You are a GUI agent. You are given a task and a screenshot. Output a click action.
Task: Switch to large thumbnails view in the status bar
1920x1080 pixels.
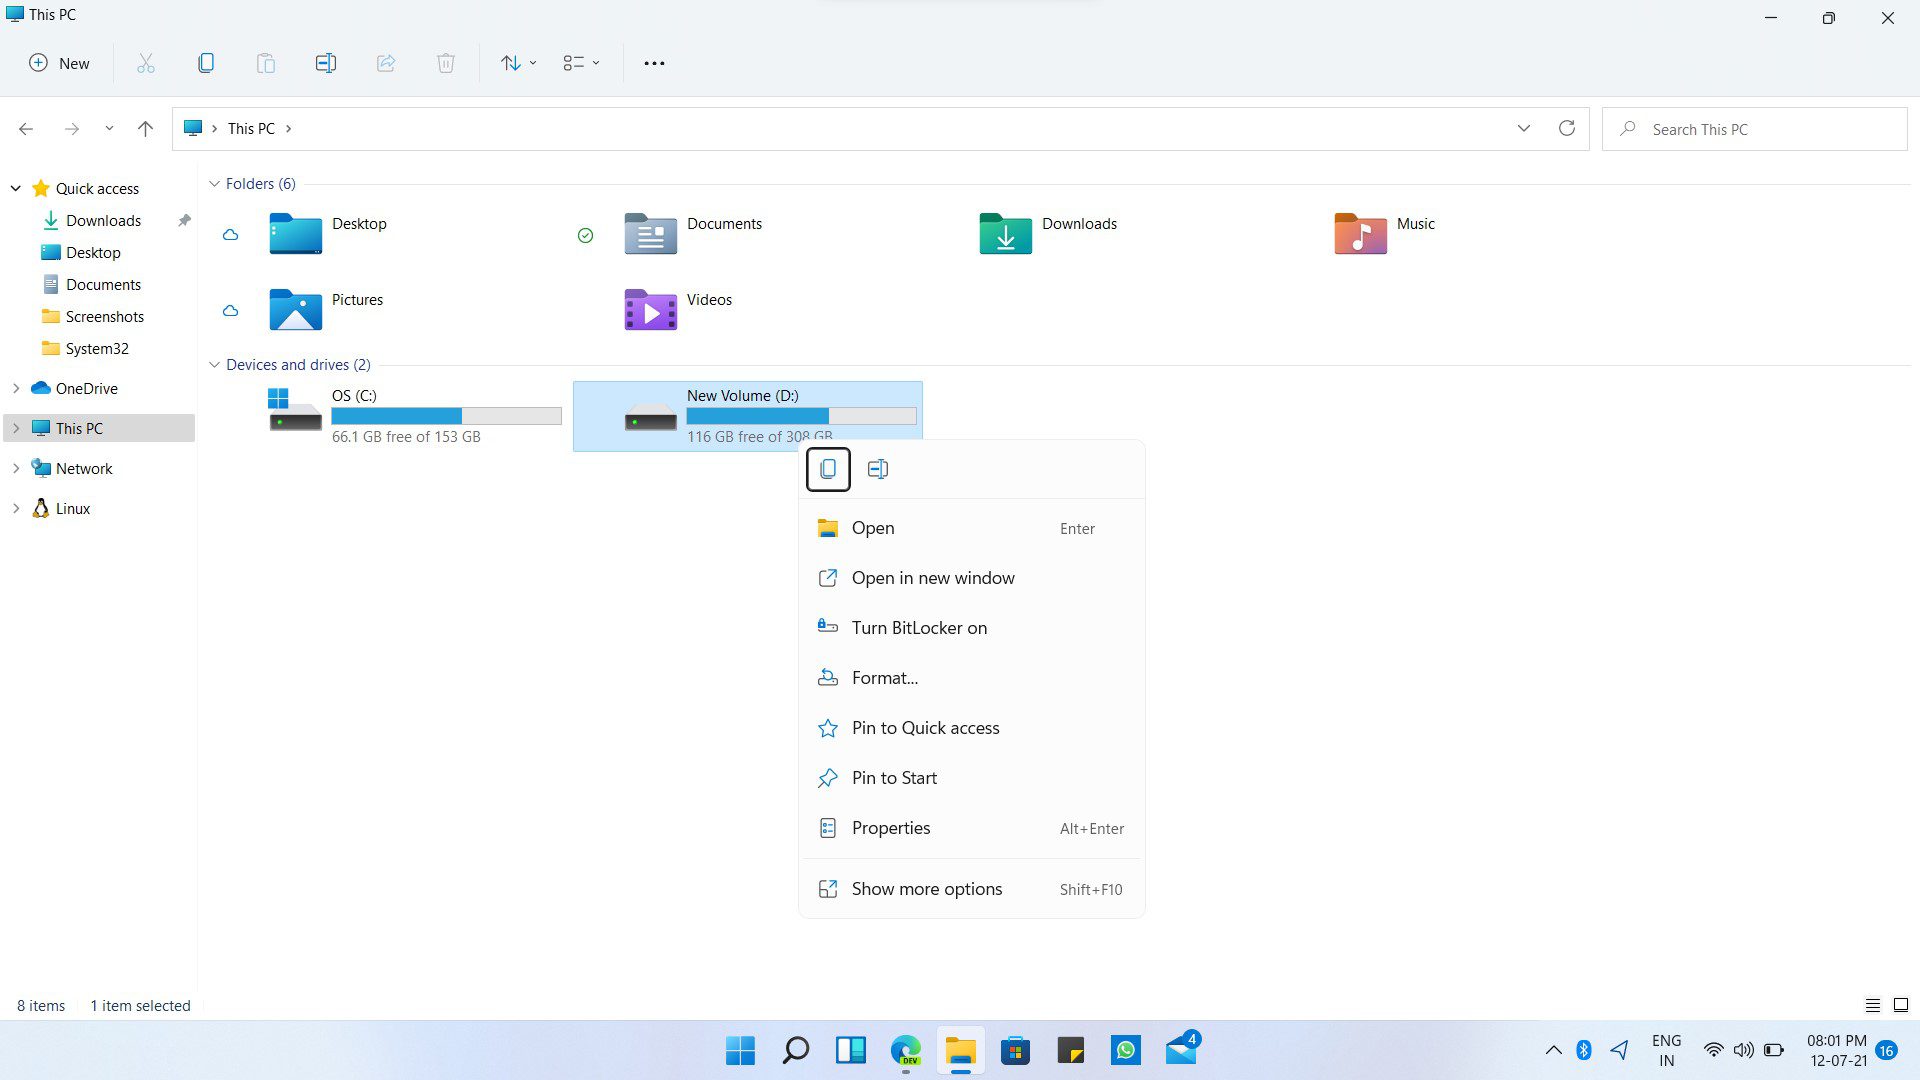pyautogui.click(x=1901, y=1005)
